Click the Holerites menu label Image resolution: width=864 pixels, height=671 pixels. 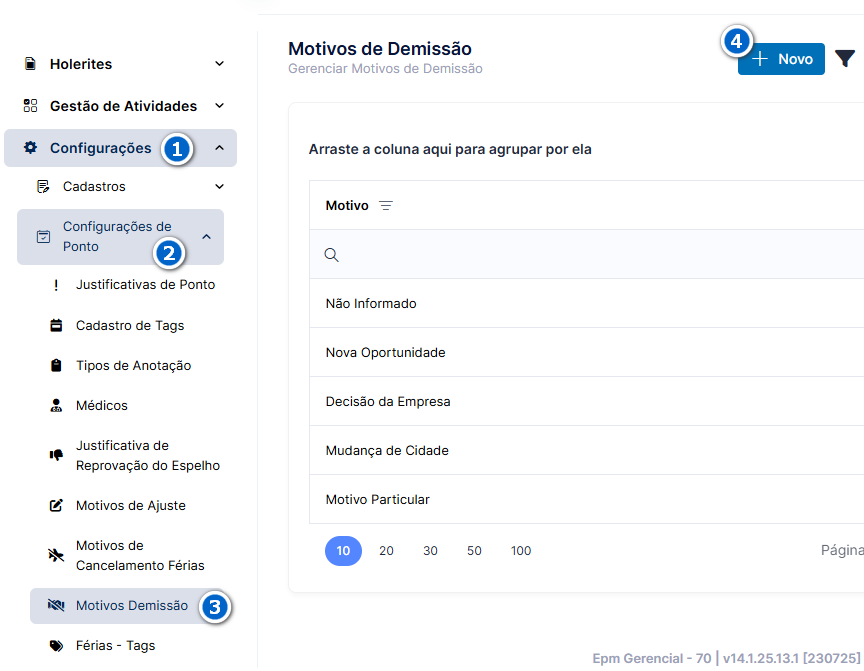(x=81, y=64)
